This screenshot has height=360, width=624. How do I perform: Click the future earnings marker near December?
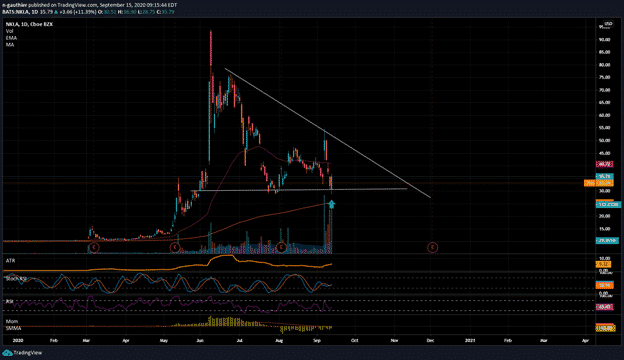click(x=433, y=247)
